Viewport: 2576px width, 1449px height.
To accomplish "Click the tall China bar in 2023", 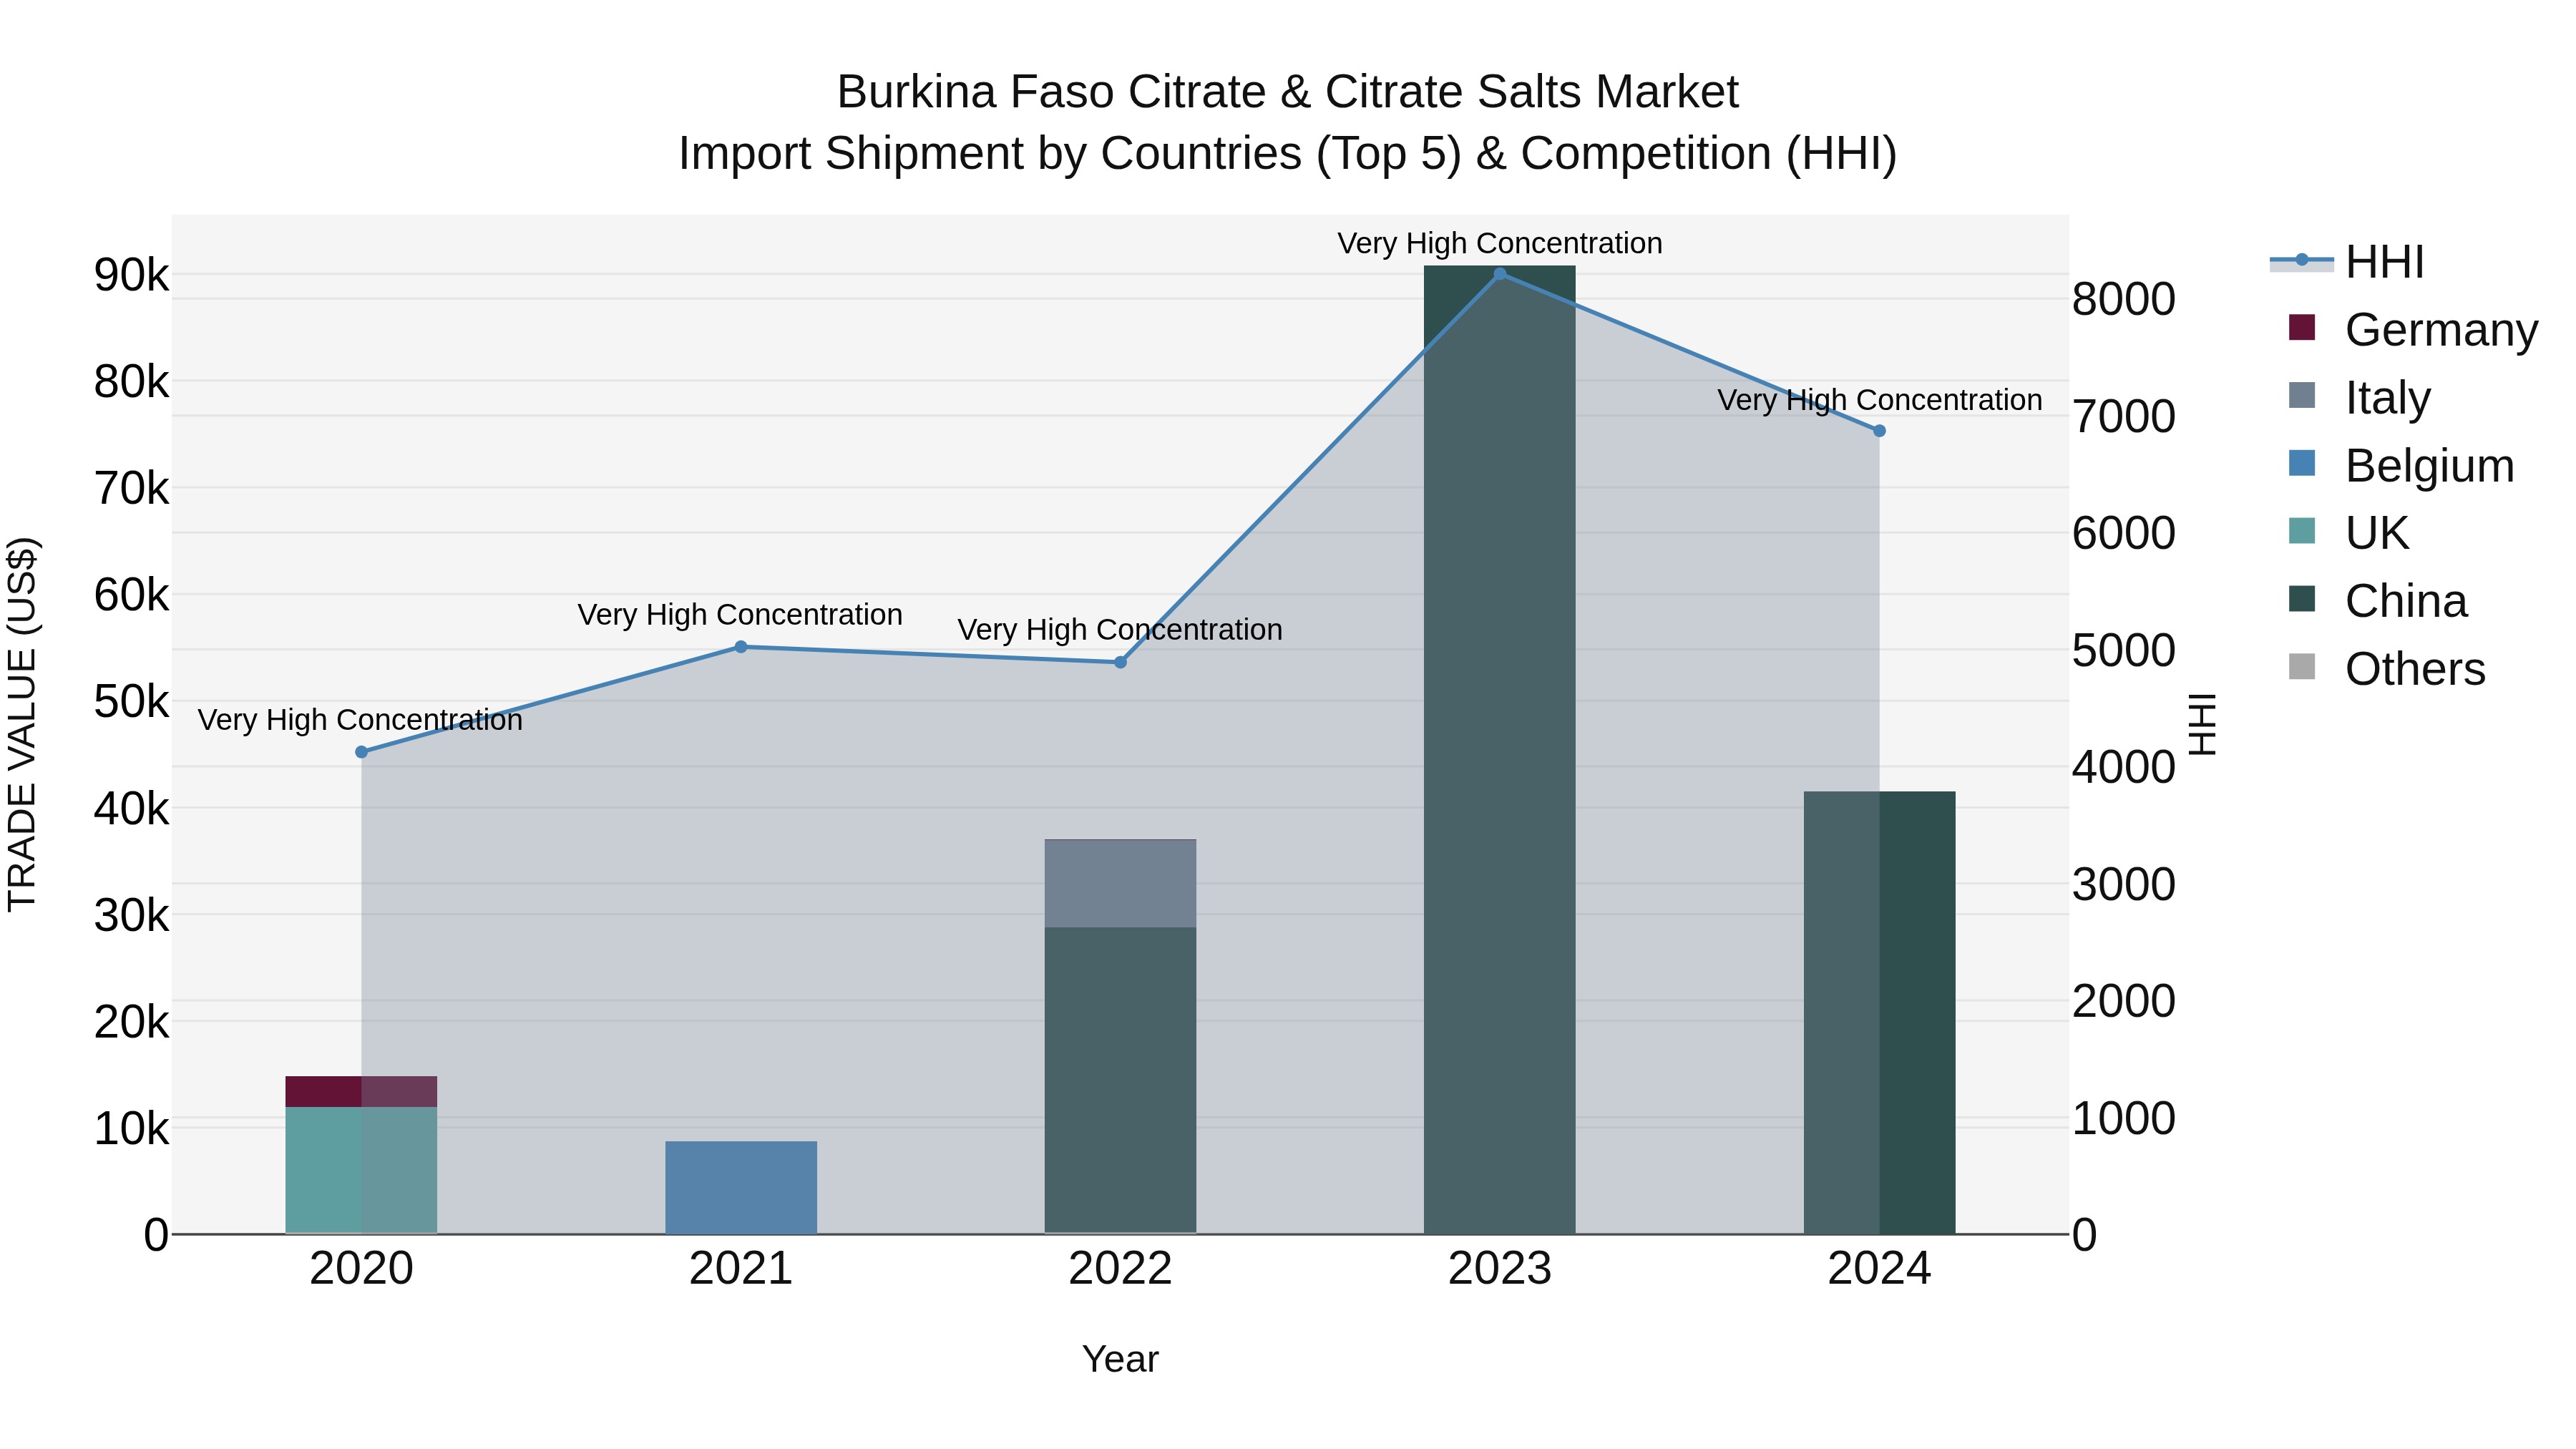I will [1500, 750].
